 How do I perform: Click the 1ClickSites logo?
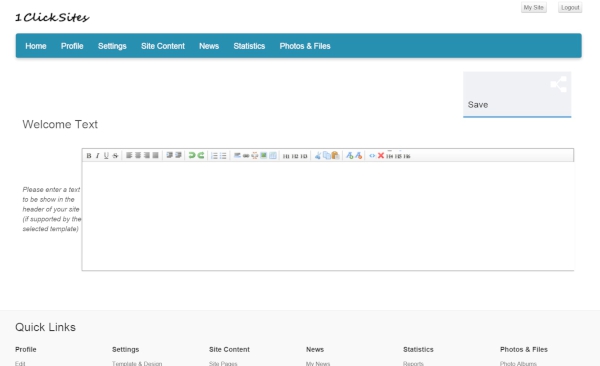pos(52,18)
